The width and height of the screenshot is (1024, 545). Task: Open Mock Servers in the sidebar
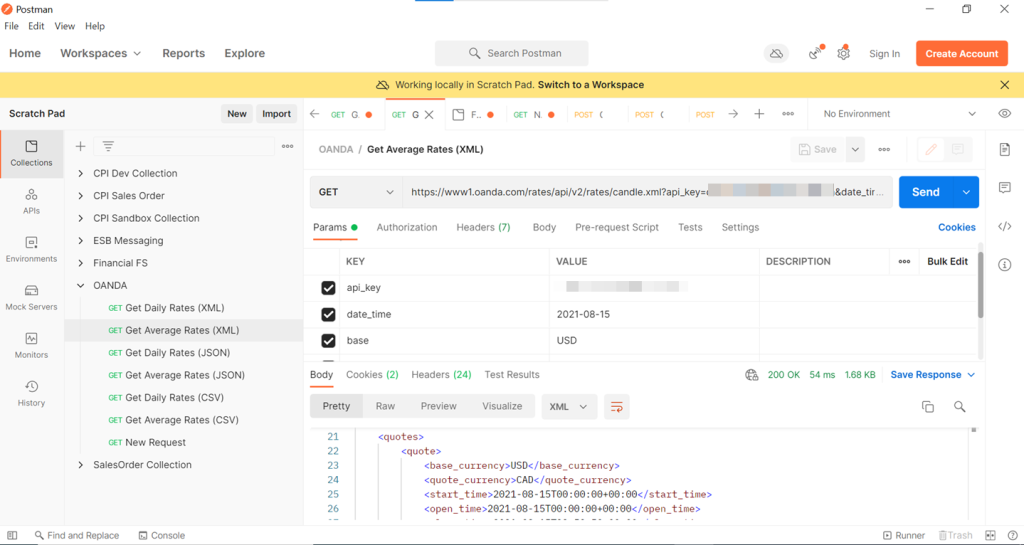pyautogui.click(x=31, y=298)
